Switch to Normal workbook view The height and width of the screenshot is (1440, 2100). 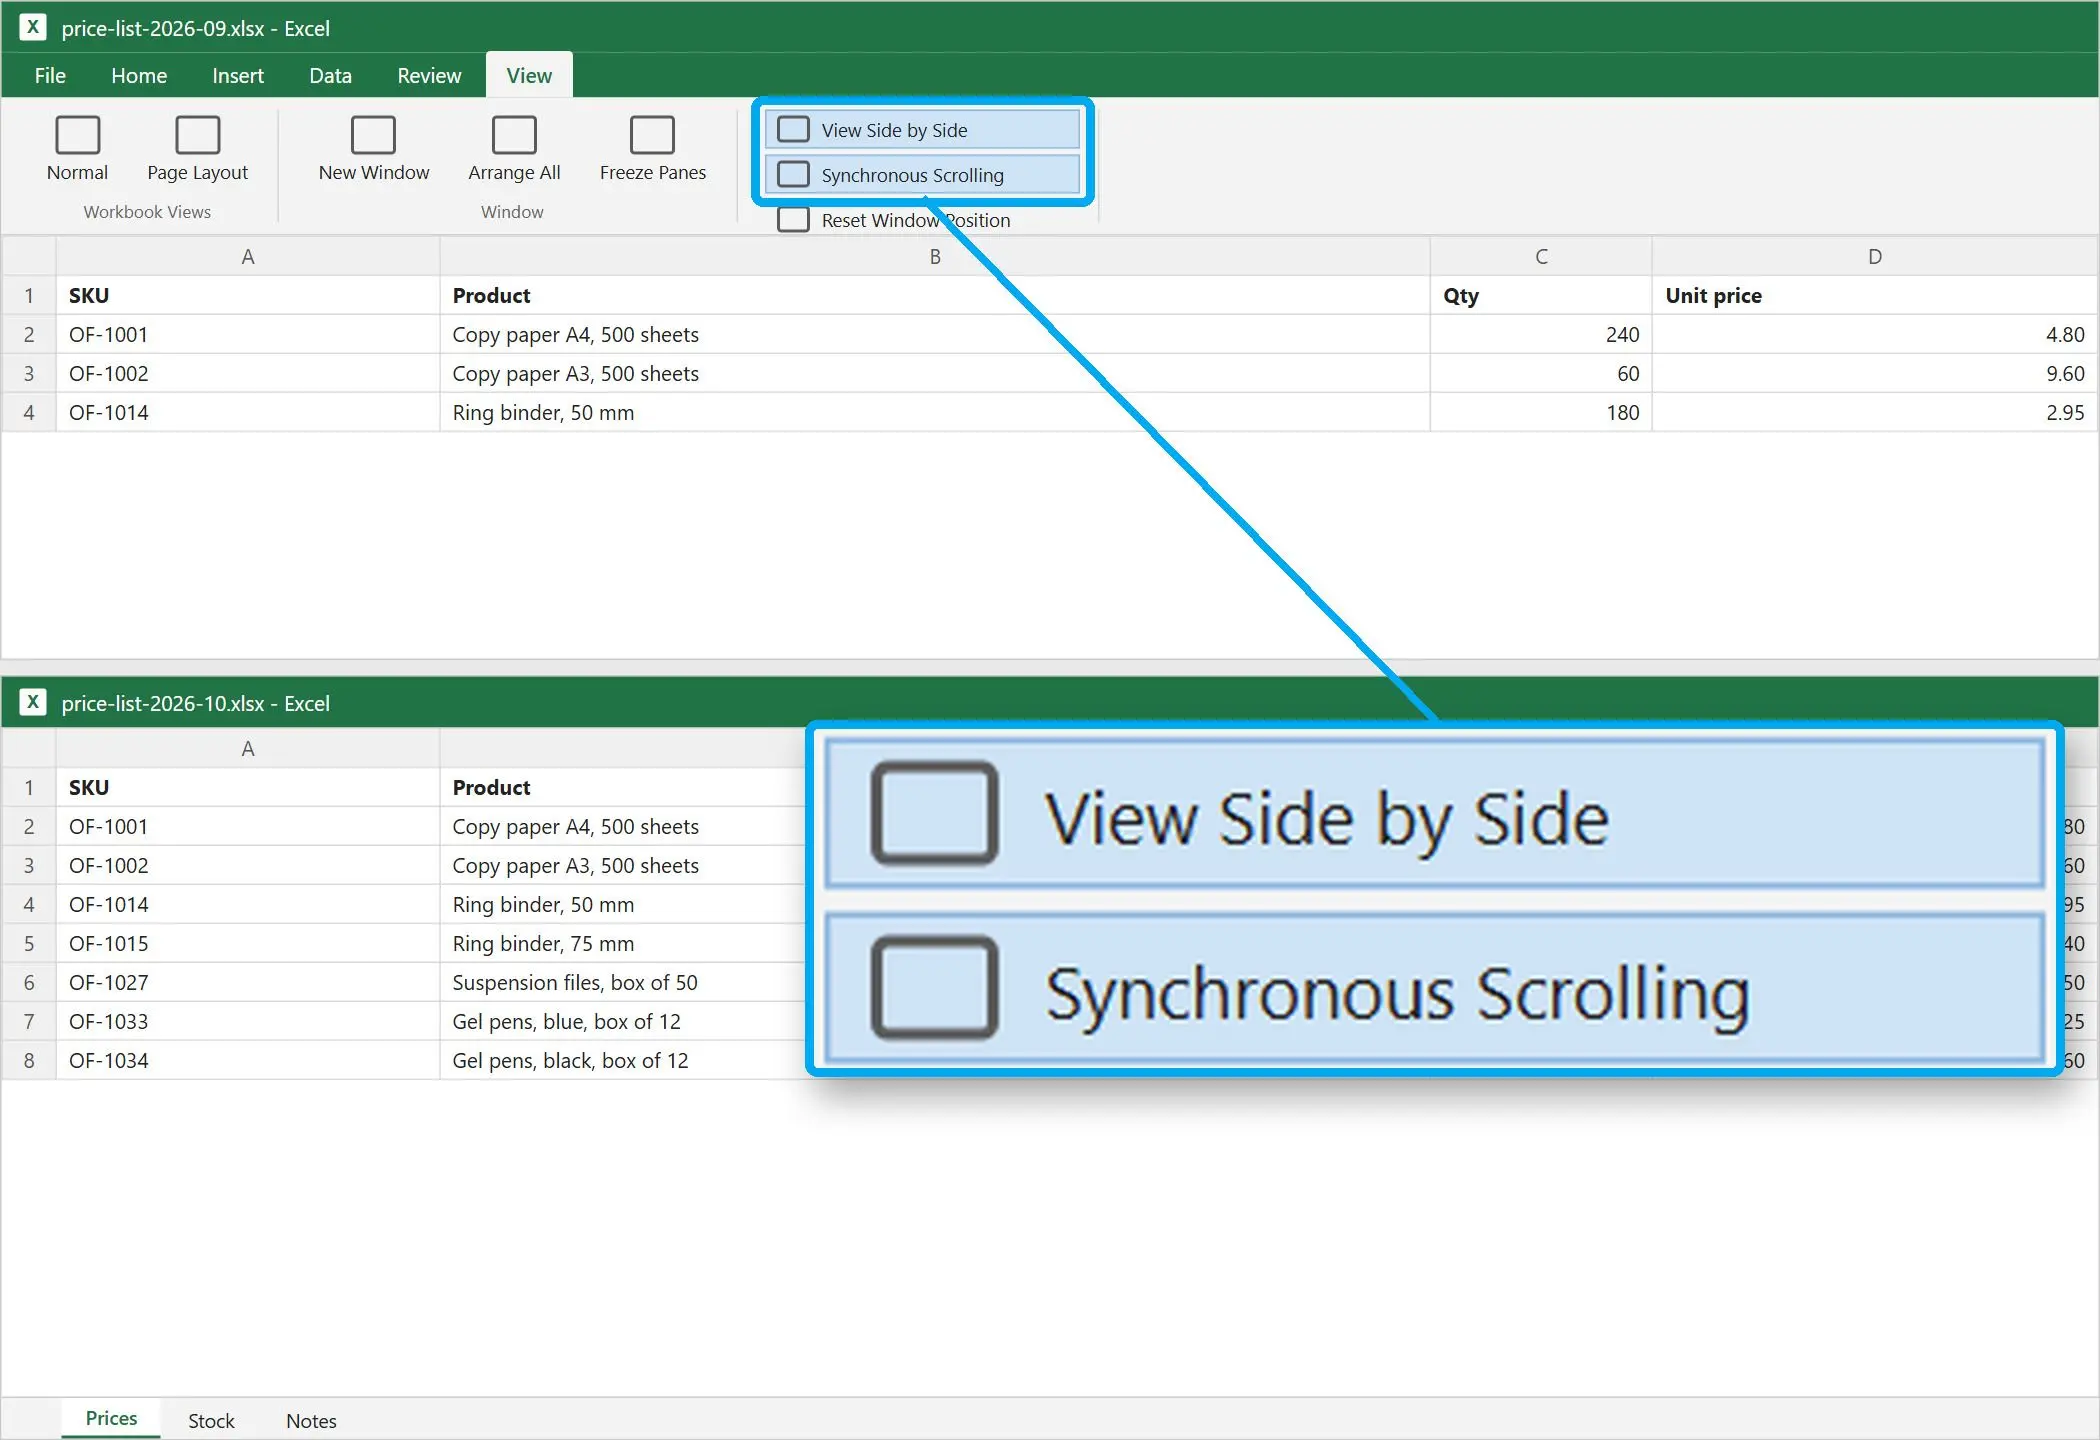pos(77,150)
